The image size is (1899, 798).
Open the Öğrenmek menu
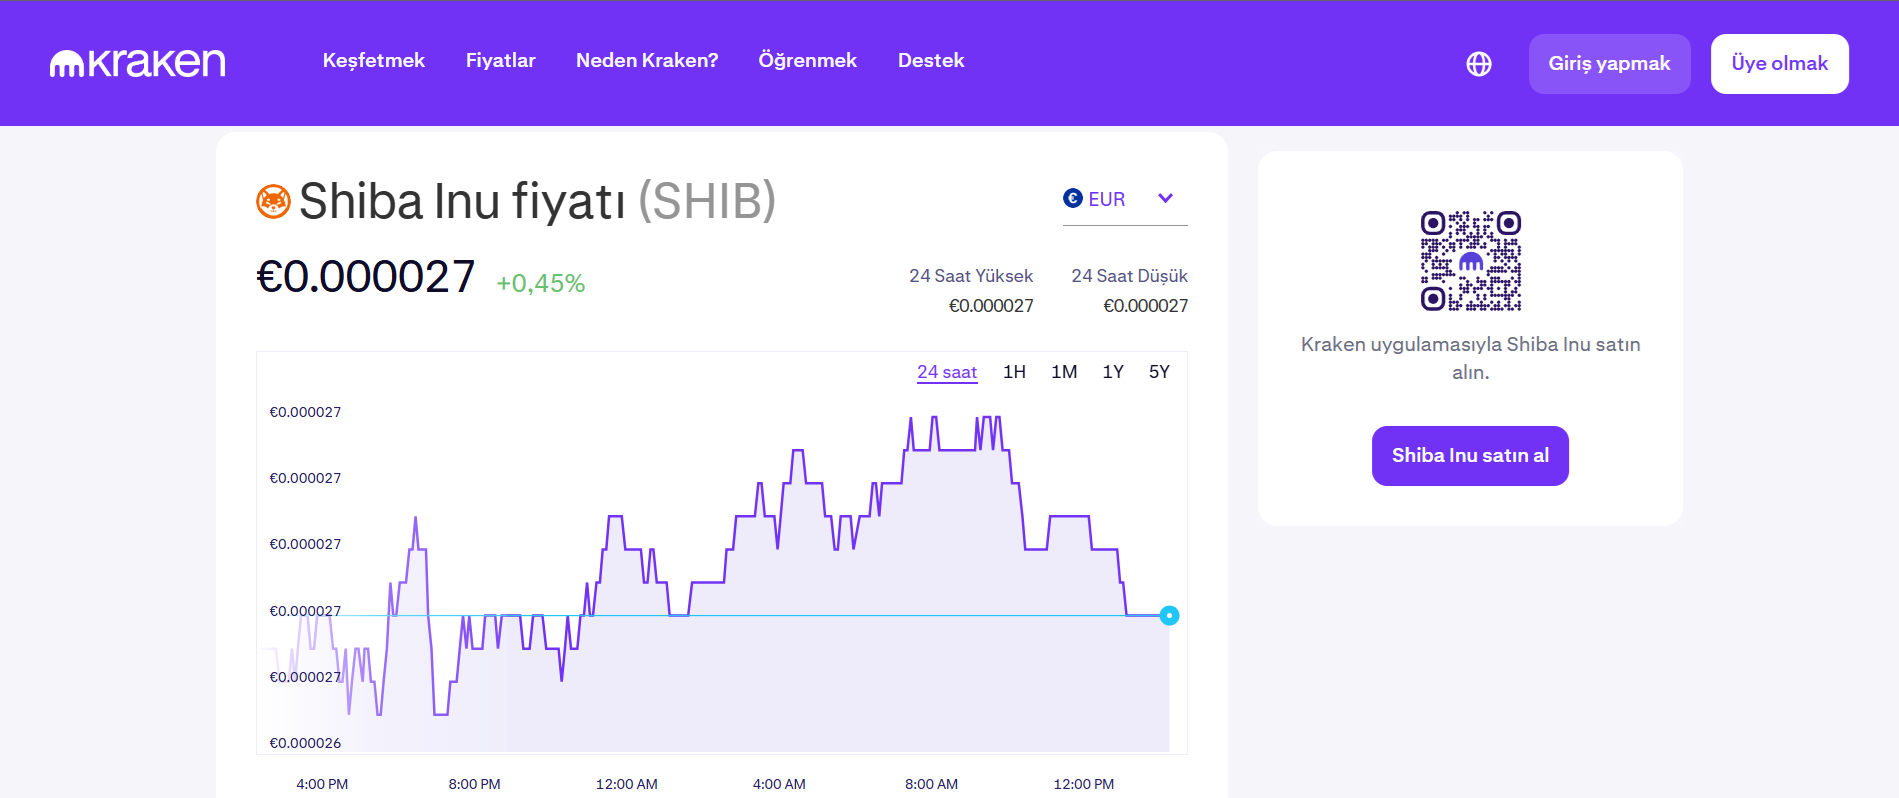(808, 60)
